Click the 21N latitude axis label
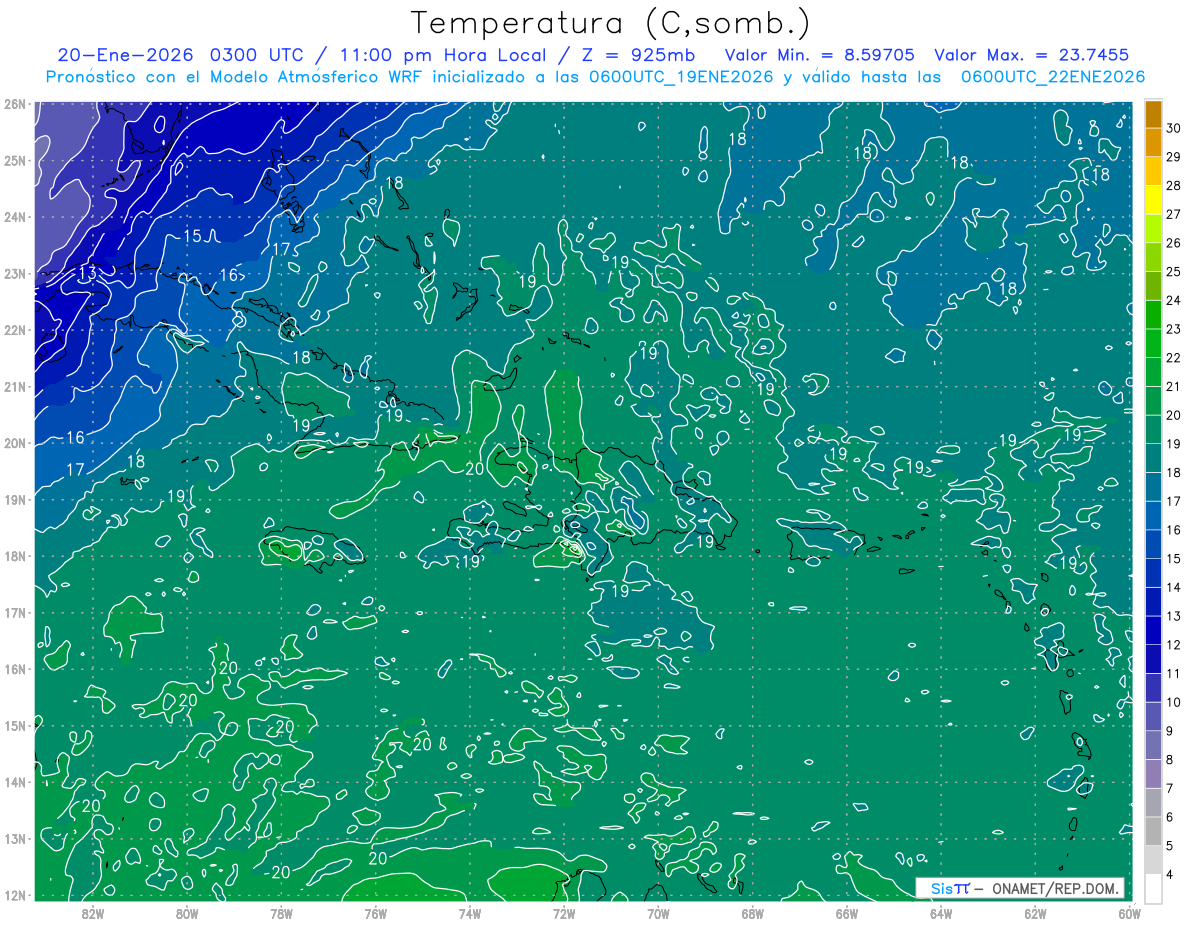 pos(14,386)
